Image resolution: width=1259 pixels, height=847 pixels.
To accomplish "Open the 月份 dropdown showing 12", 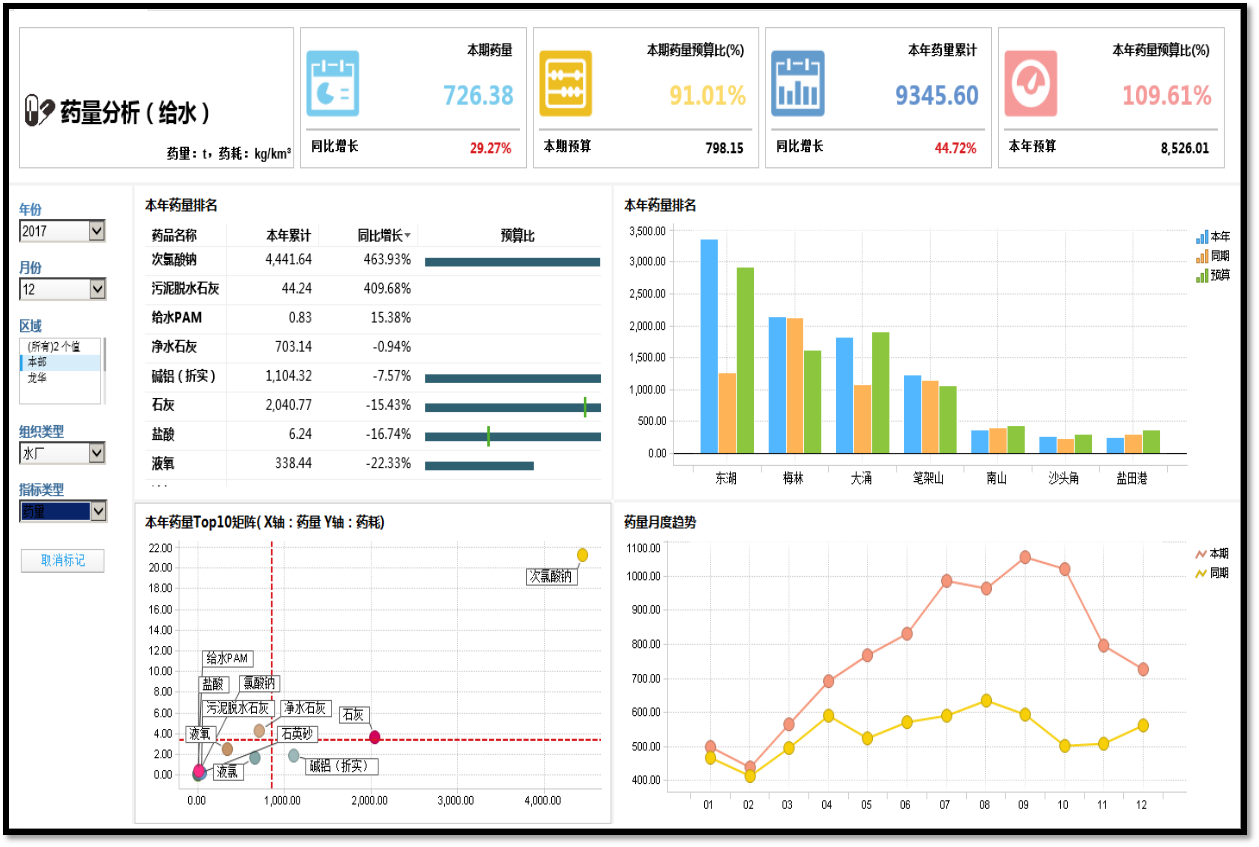I will click(x=97, y=289).
